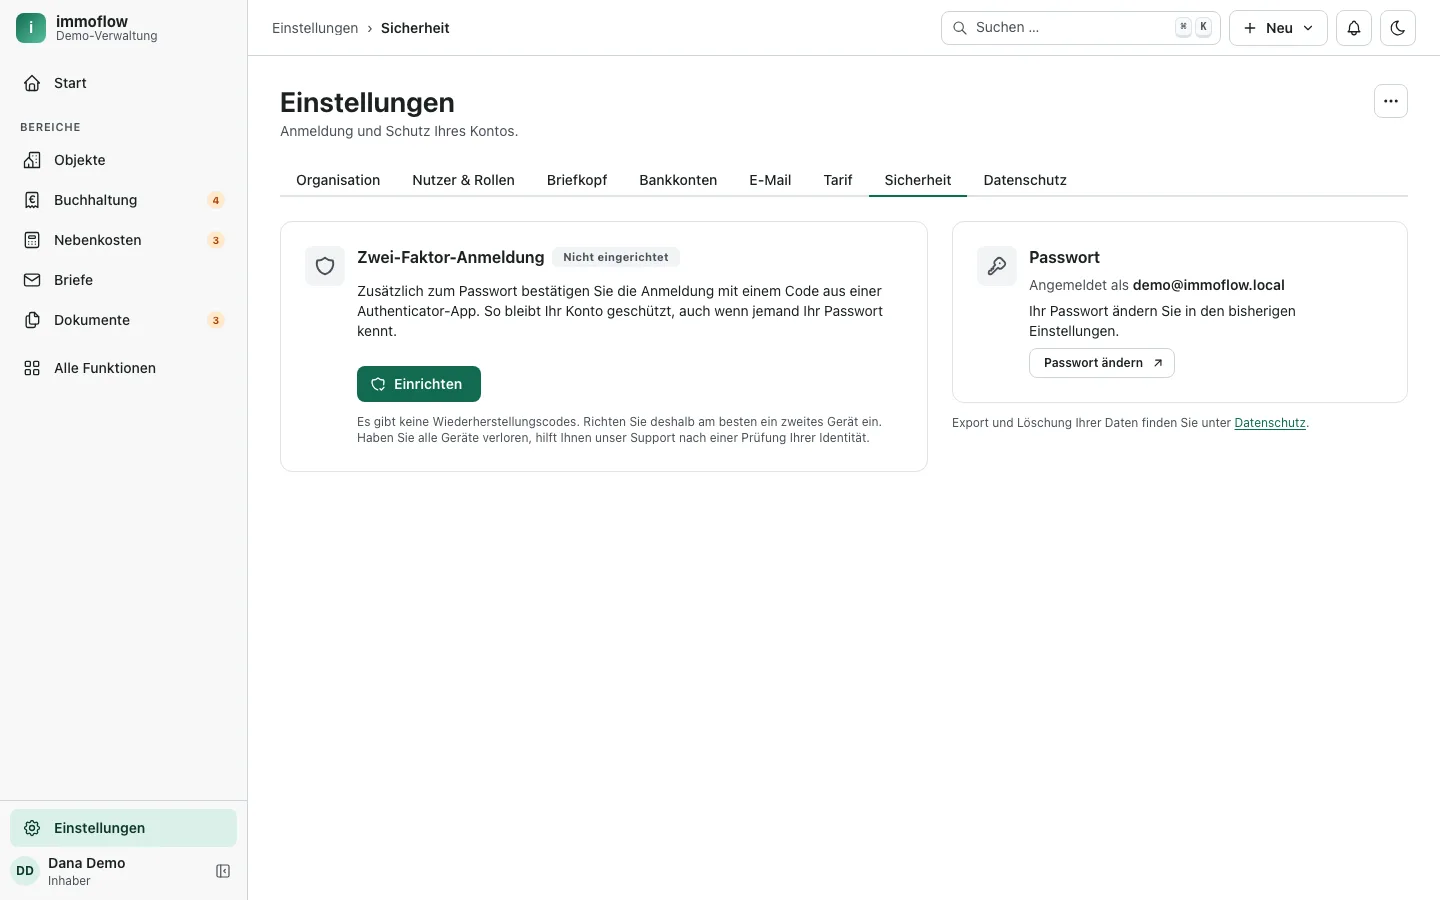Screen dimensions: 1440x900
Task: Show Alle Funktionen grid
Action: coord(123,368)
